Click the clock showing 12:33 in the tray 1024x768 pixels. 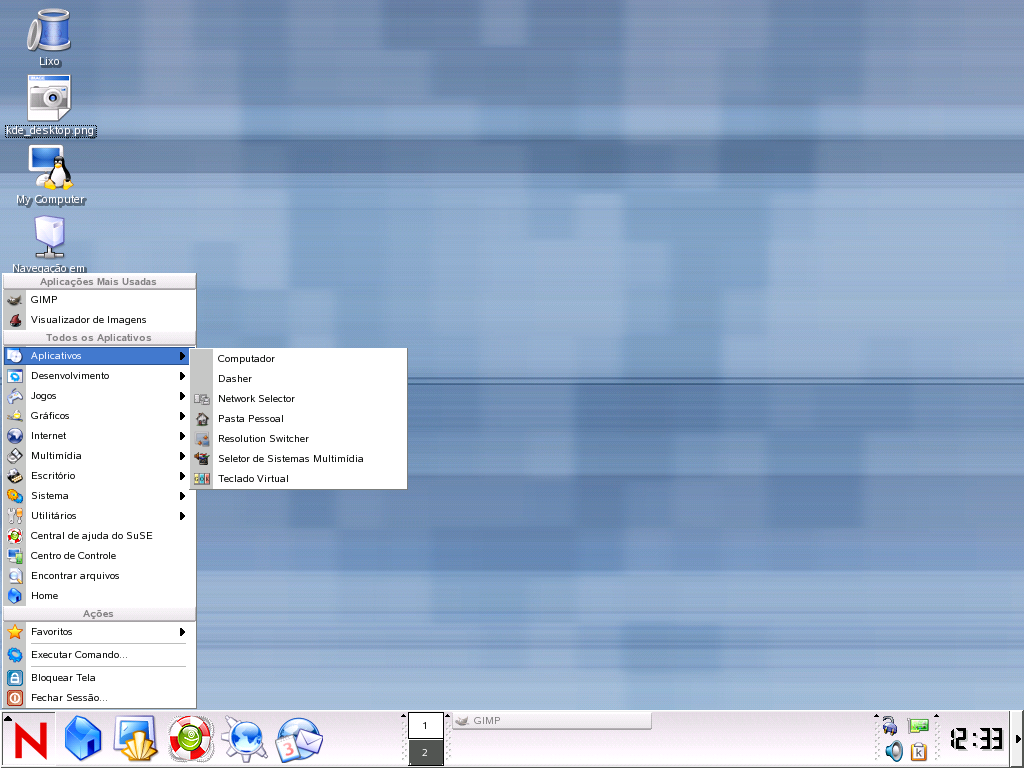click(x=977, y=737)
